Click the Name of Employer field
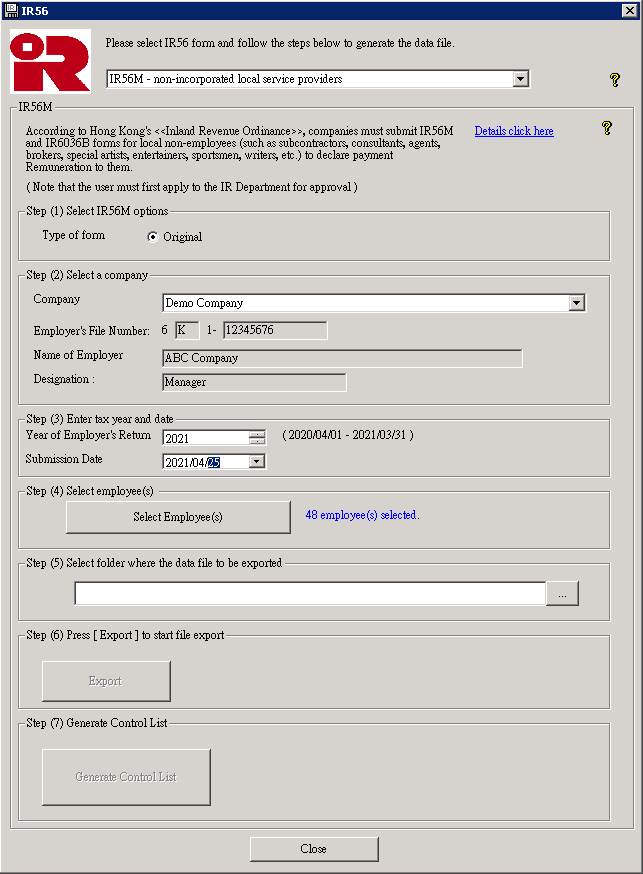 [341, 358]
